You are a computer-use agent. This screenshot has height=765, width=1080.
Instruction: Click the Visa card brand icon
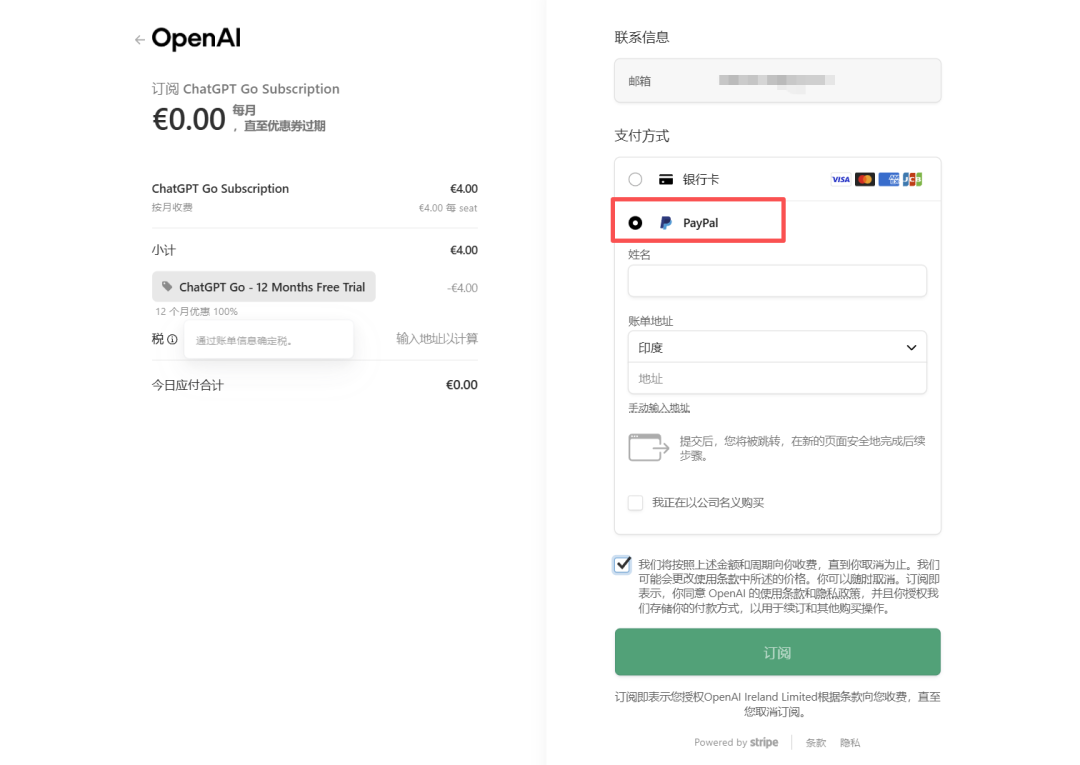[841, 179]
